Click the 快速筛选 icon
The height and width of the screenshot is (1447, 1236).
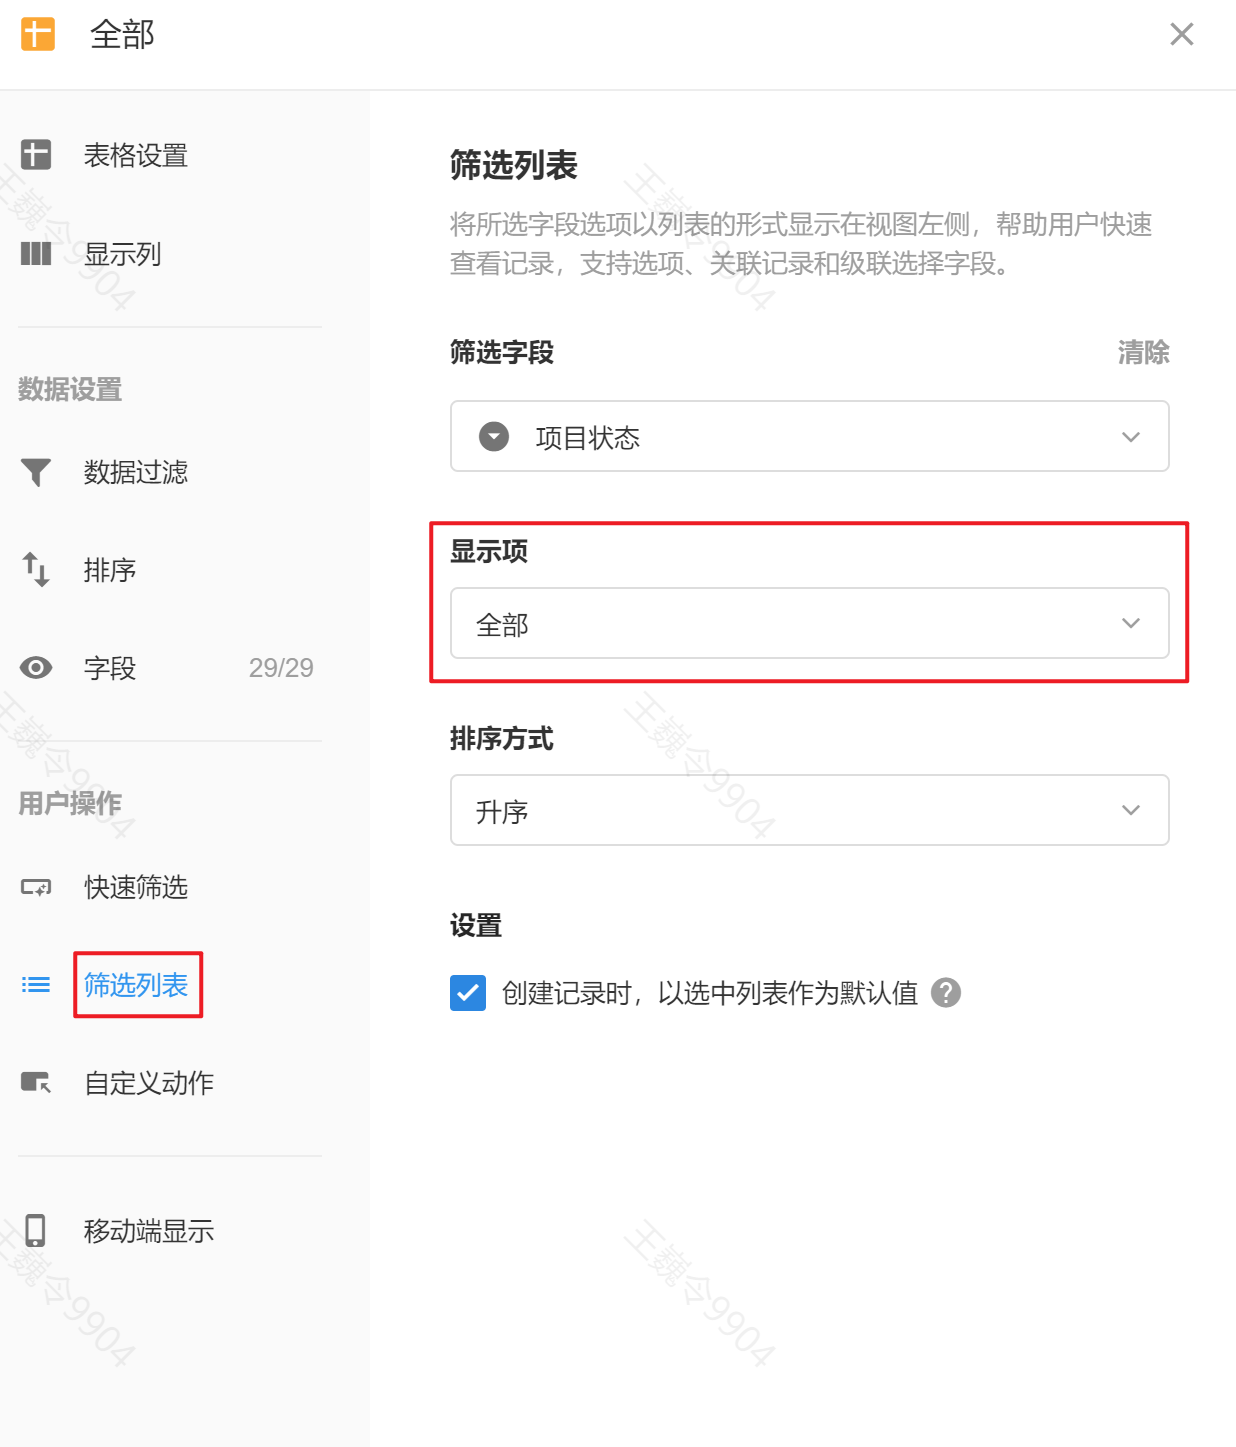(x=36, y=887)
